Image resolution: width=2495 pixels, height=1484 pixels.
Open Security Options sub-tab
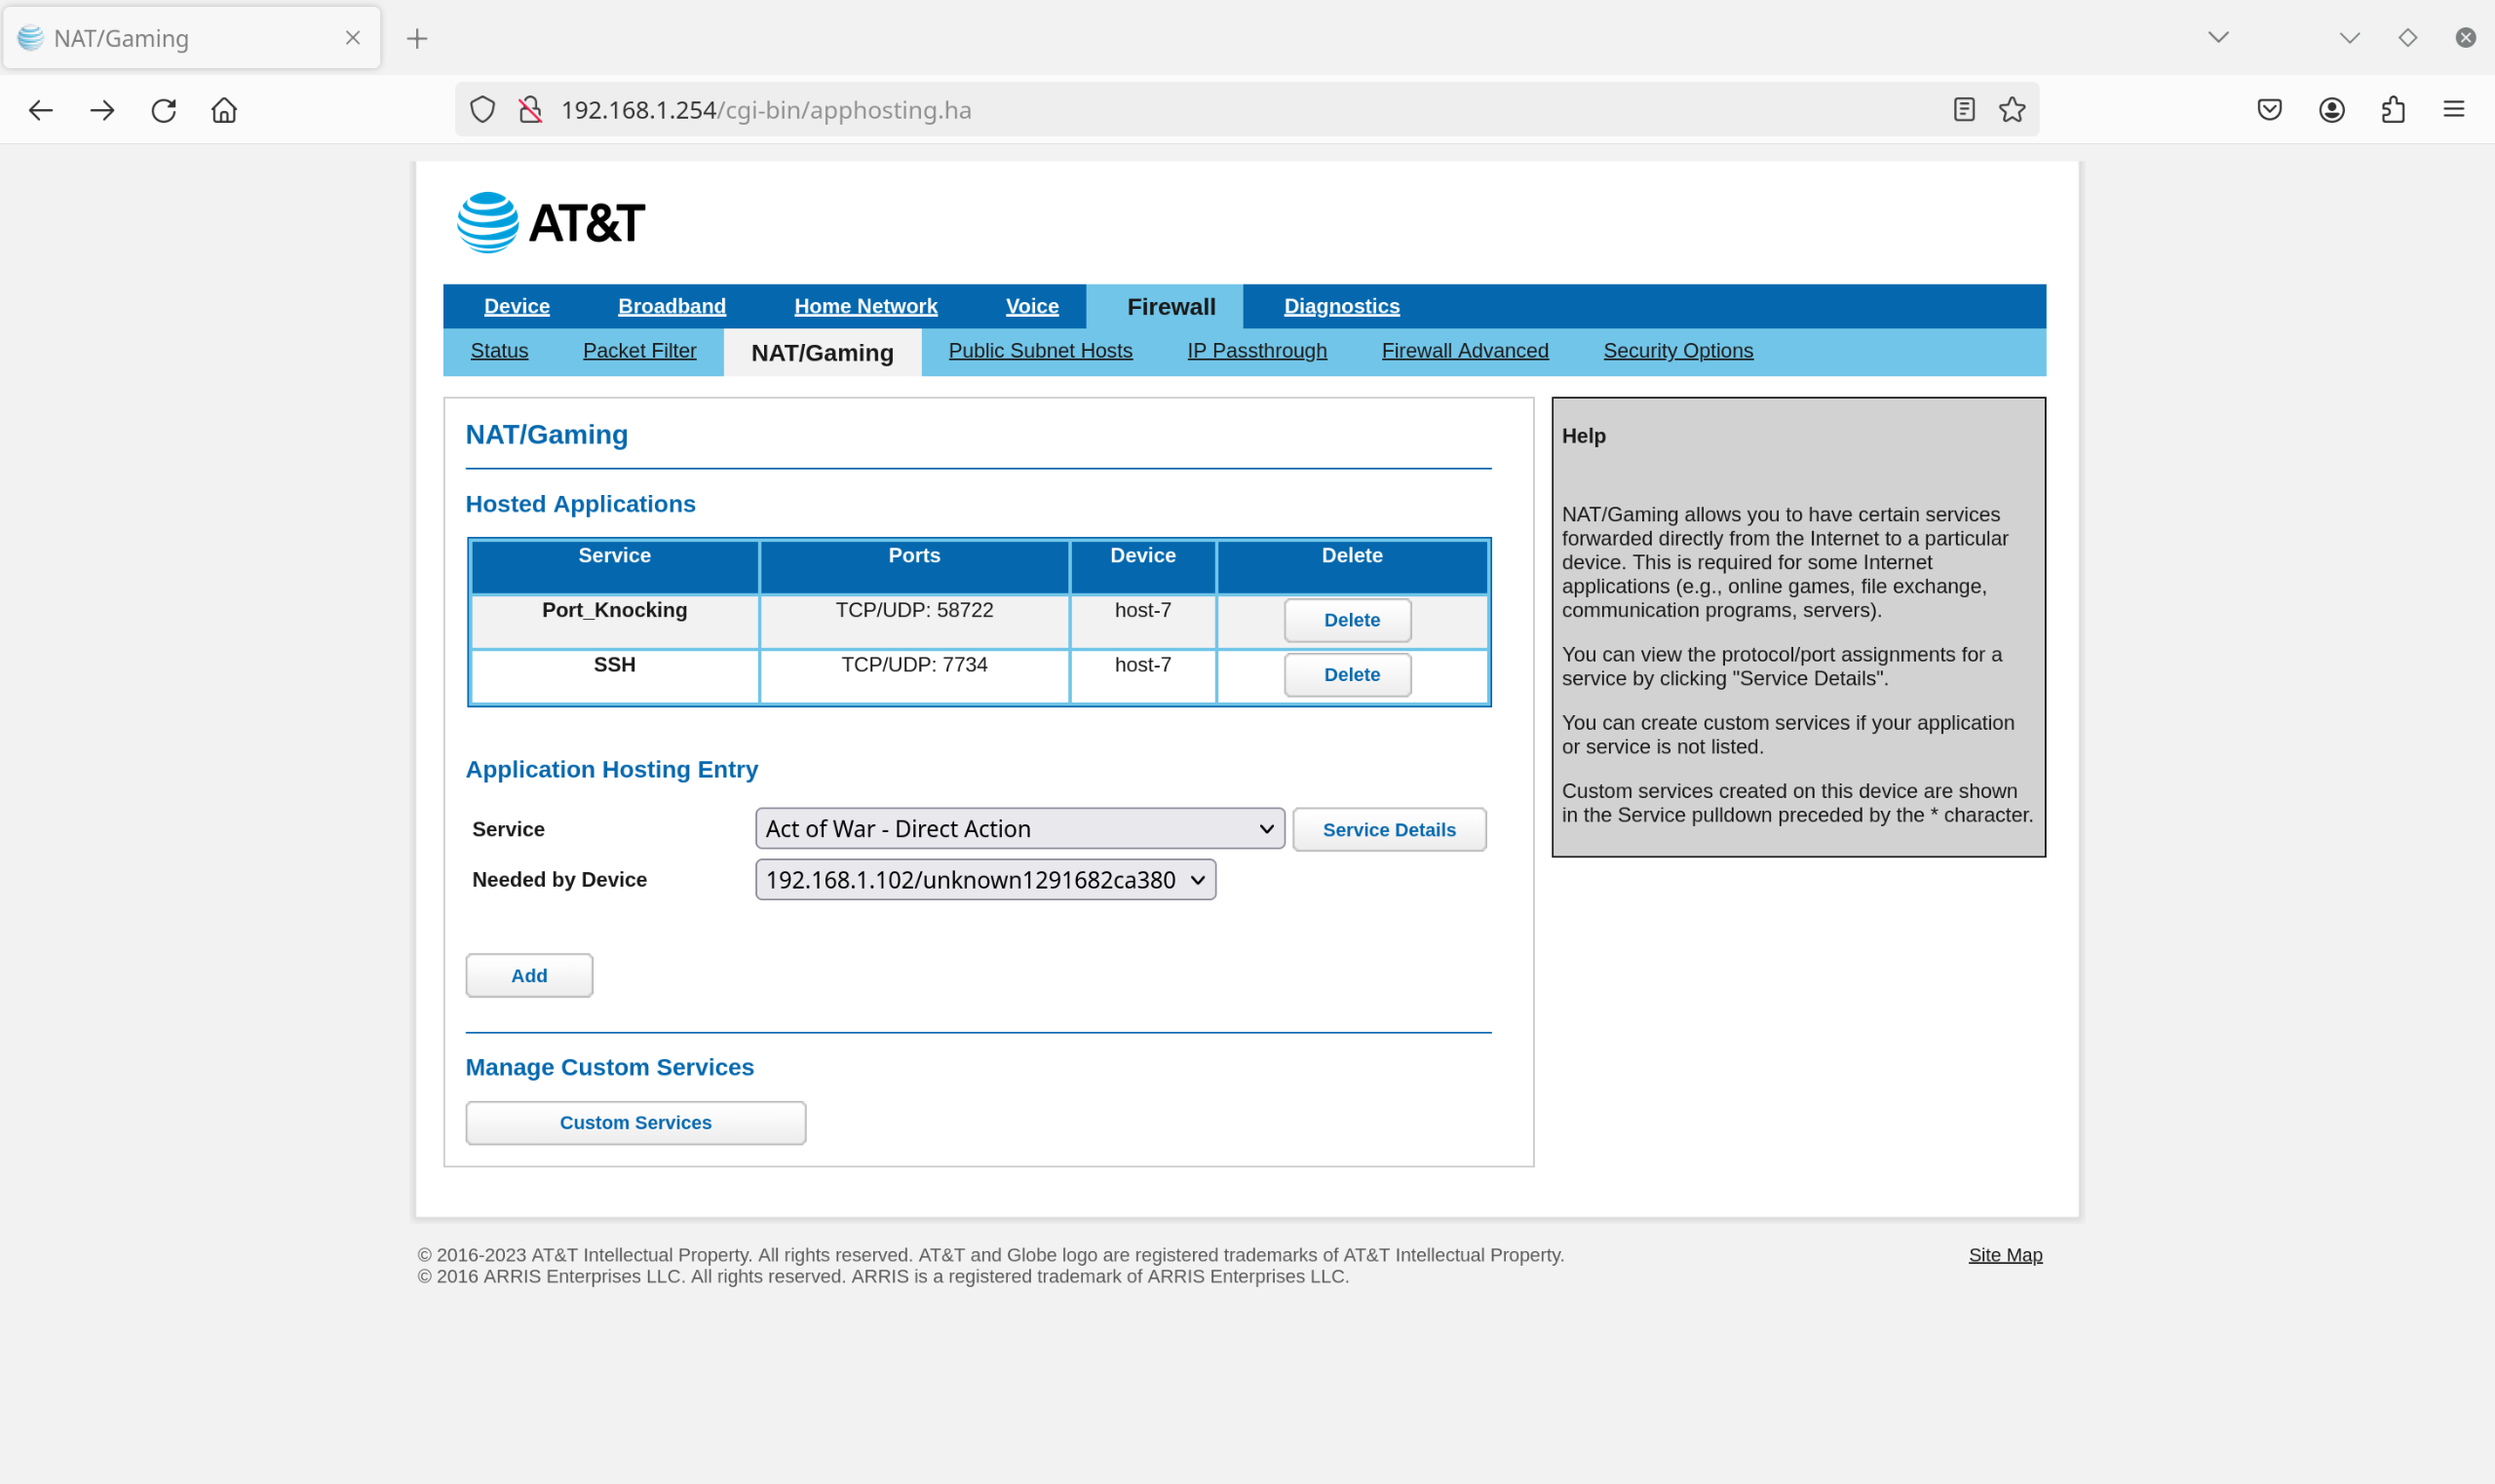click(1678, 351)
